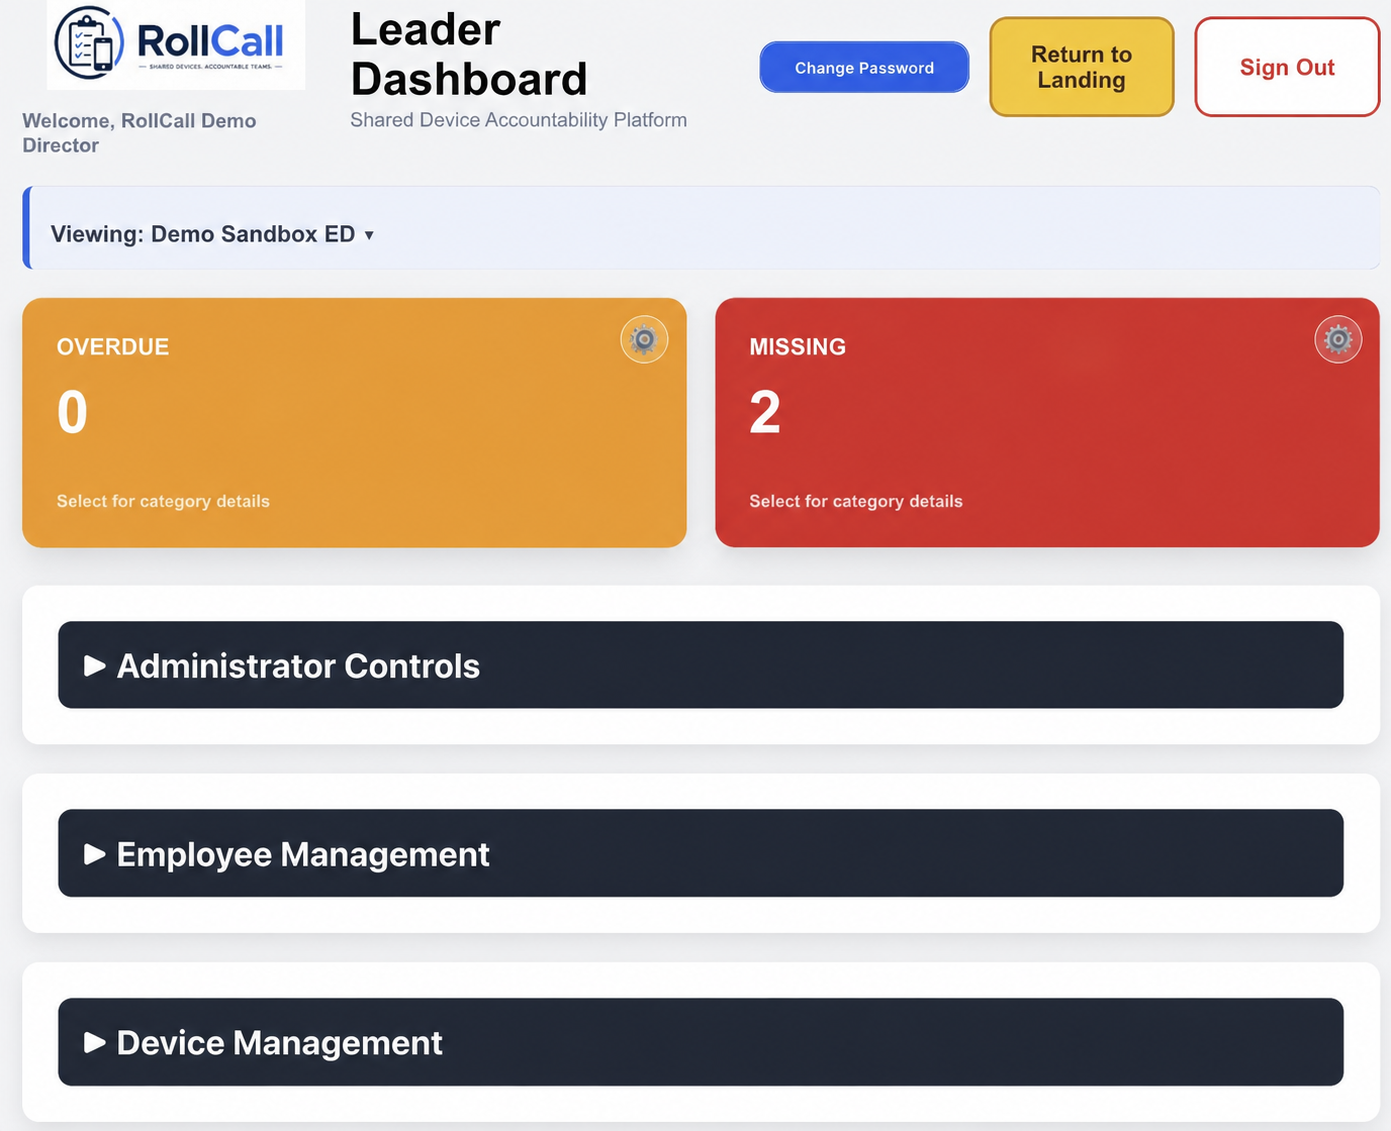Sign out of the dashboard
1391x1131 pixels.
tap(1287, 67)
